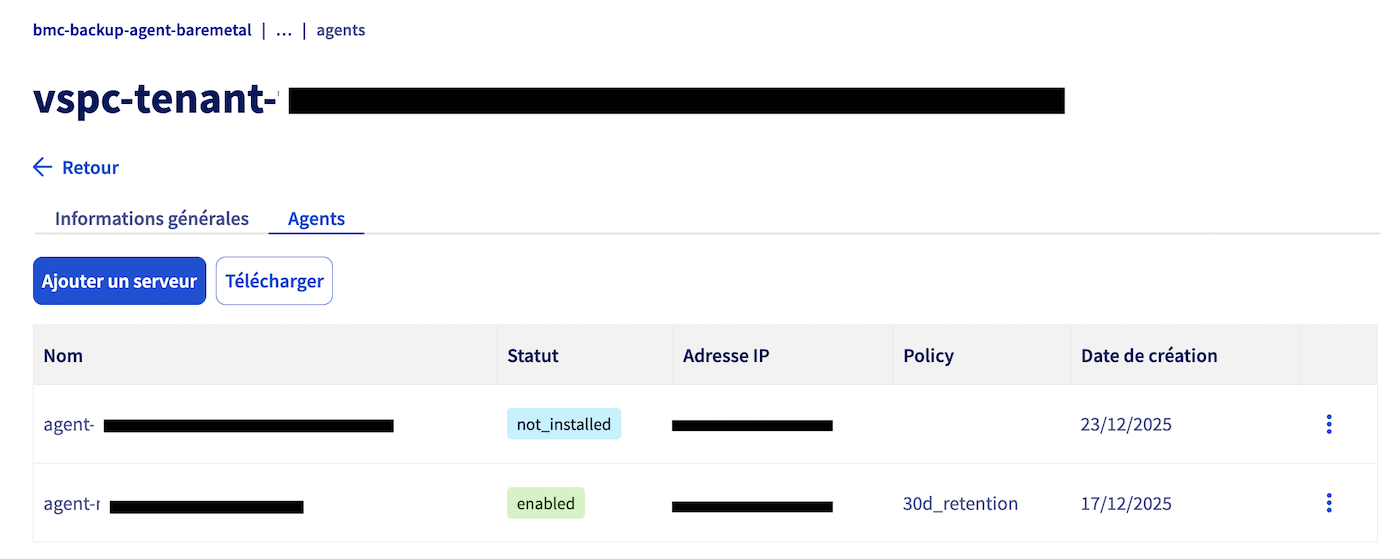Click the Adresse IP column header
Screen dimensions: 1400x559
[726, 356]
